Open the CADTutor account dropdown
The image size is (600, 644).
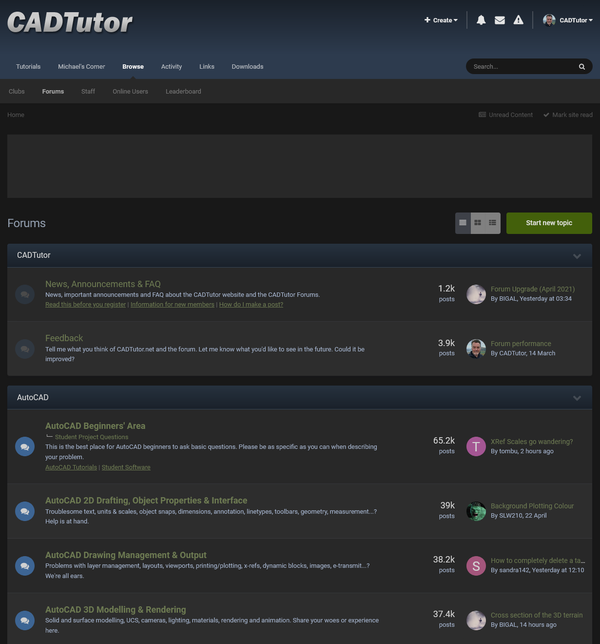(x=576, y=20)
